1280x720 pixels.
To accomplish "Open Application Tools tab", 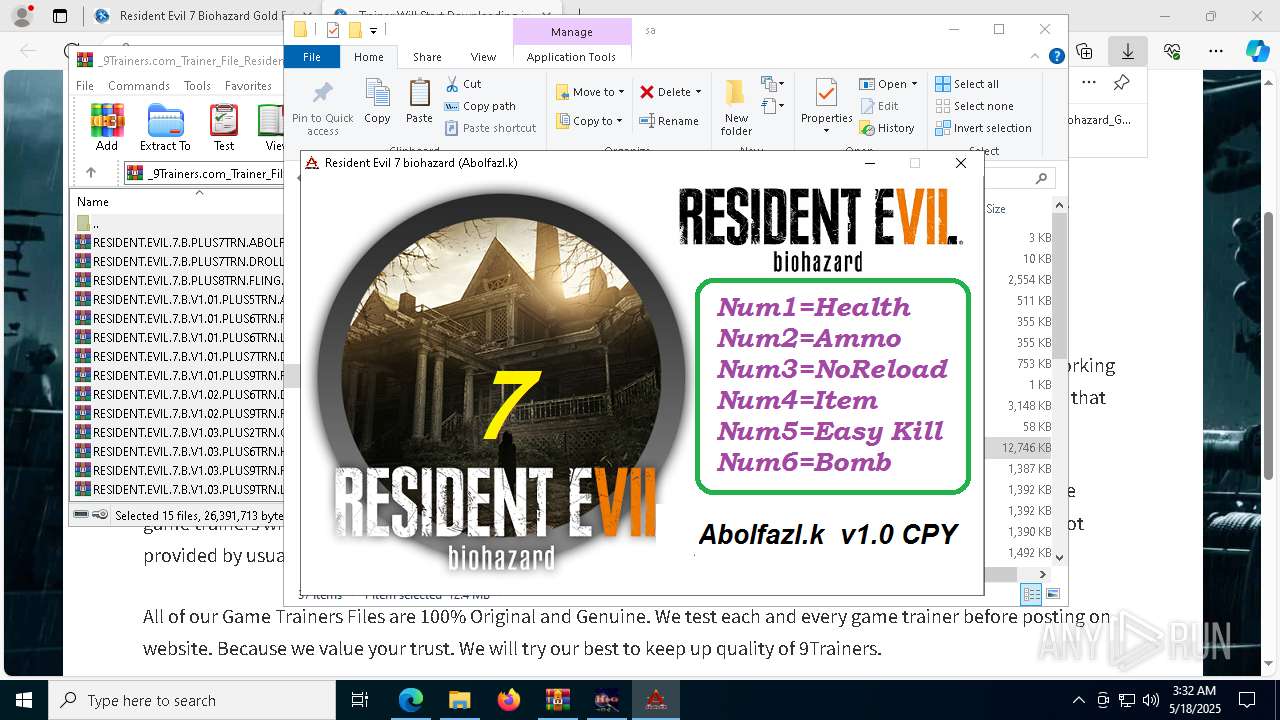I will pos(571,57).
